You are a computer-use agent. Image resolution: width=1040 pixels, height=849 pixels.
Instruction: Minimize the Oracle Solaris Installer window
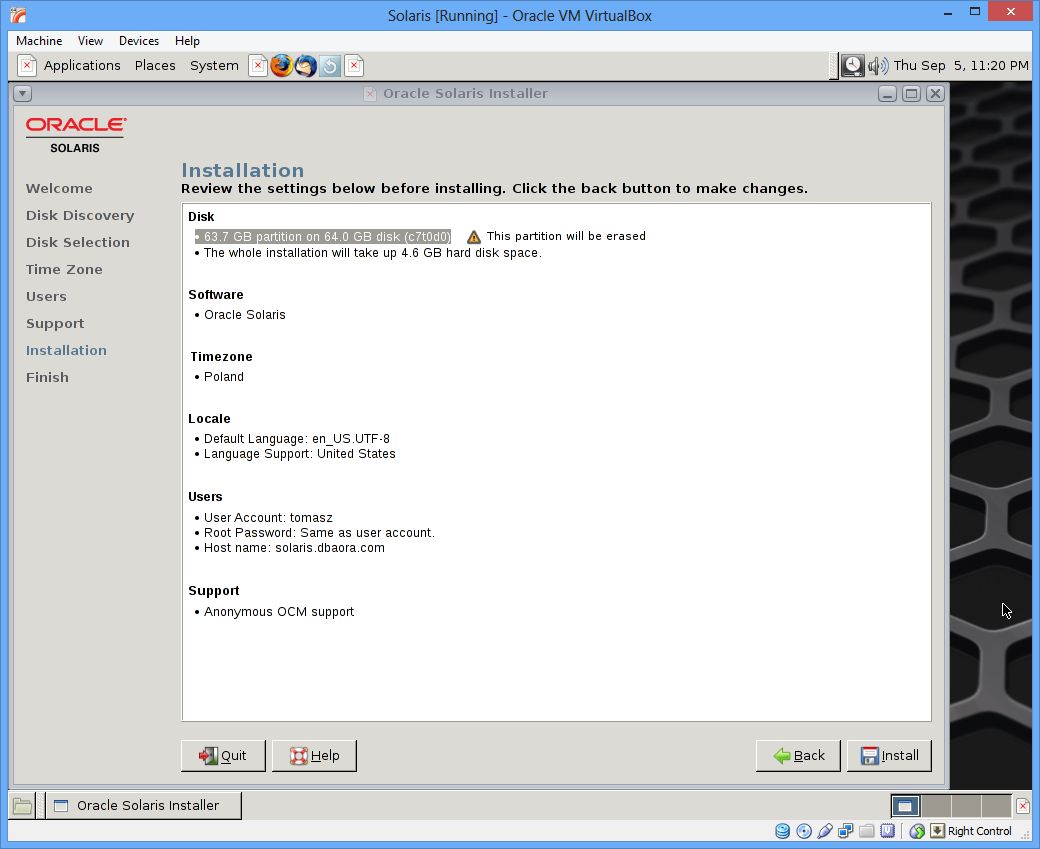[887, 94]
